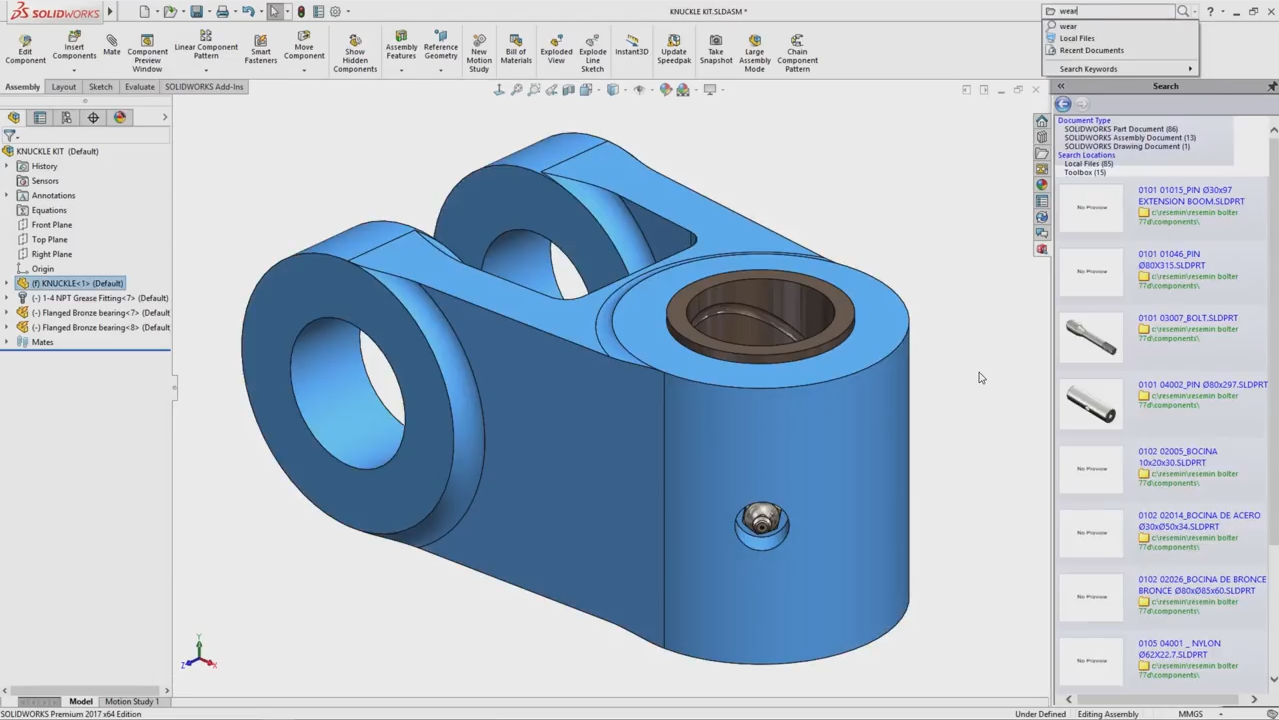Viewport: 1279px width, 720px height.
Task: Expand the History tree node
Action: coord(7,166)
